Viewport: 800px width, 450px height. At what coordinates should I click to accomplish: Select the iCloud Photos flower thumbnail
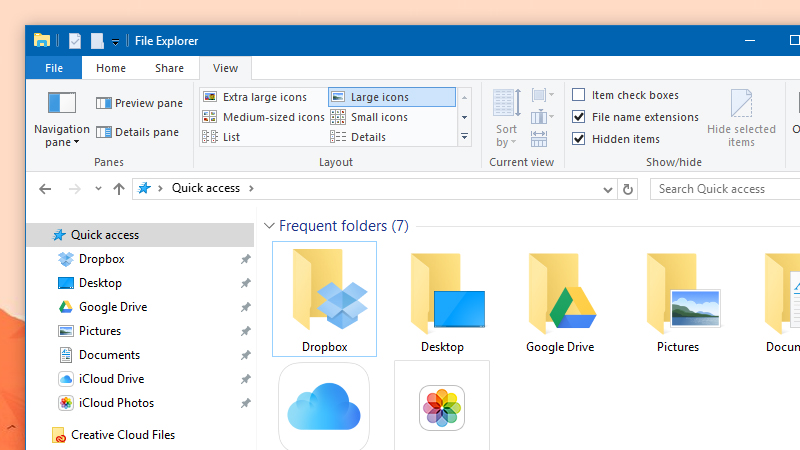coord(442,407)
